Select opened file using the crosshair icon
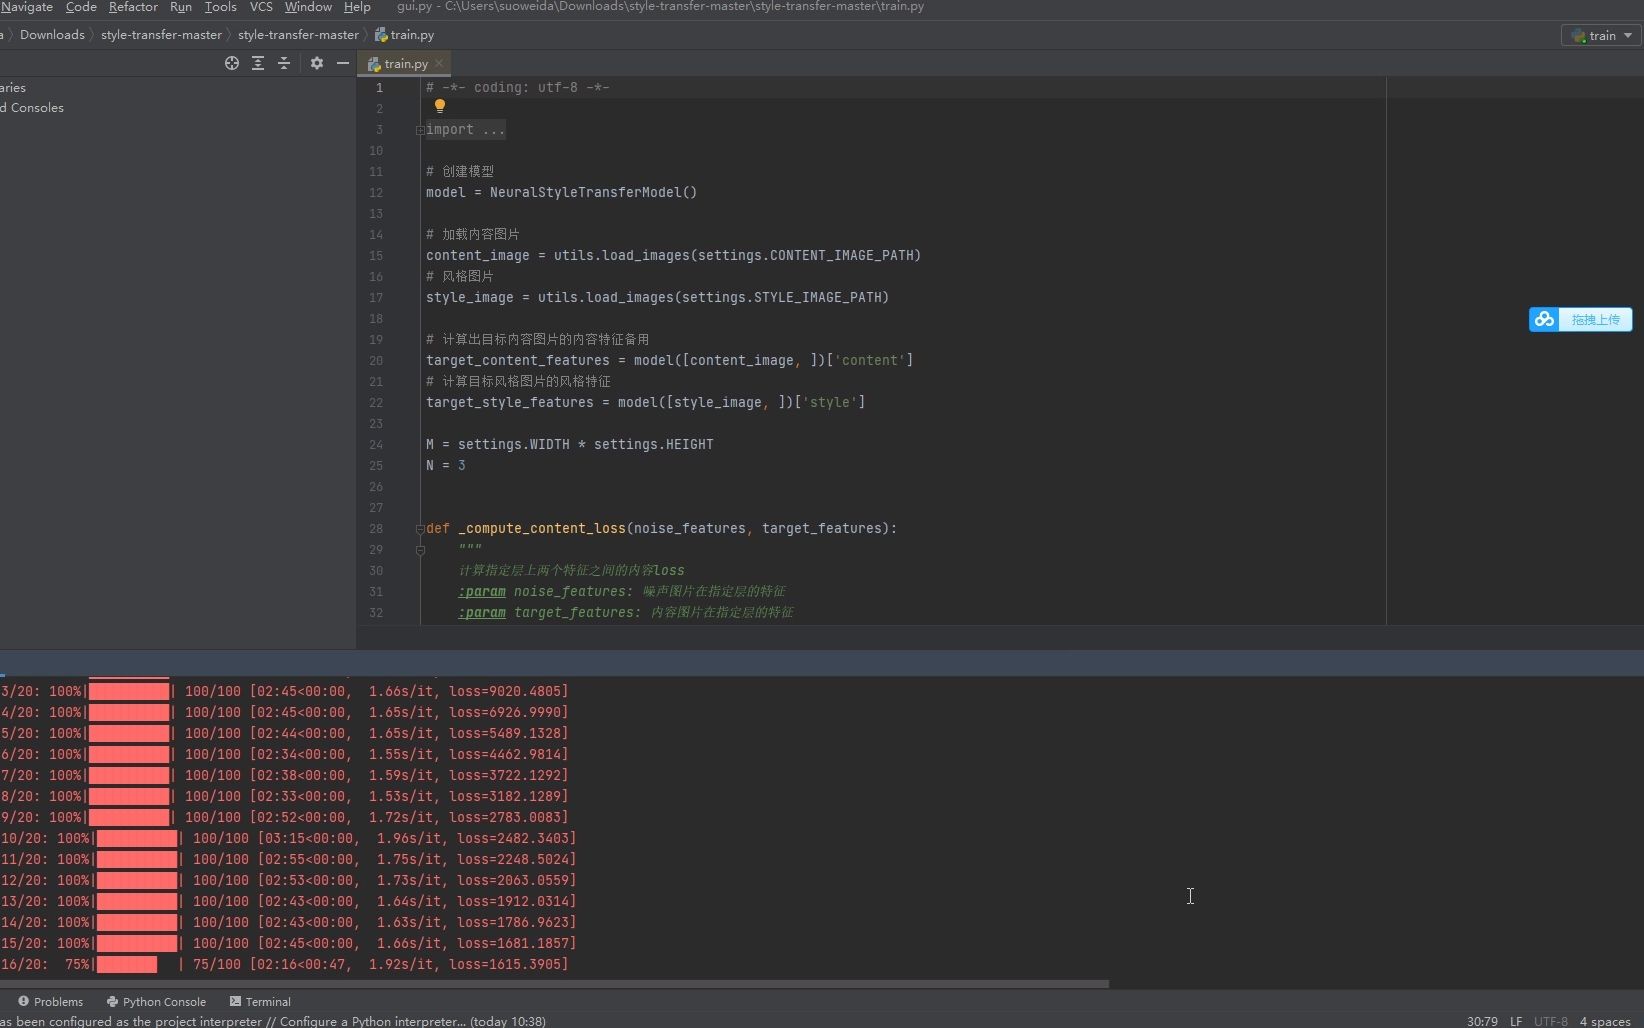The height and width of the screenshot is (1028, 1644). coord(232,63)
